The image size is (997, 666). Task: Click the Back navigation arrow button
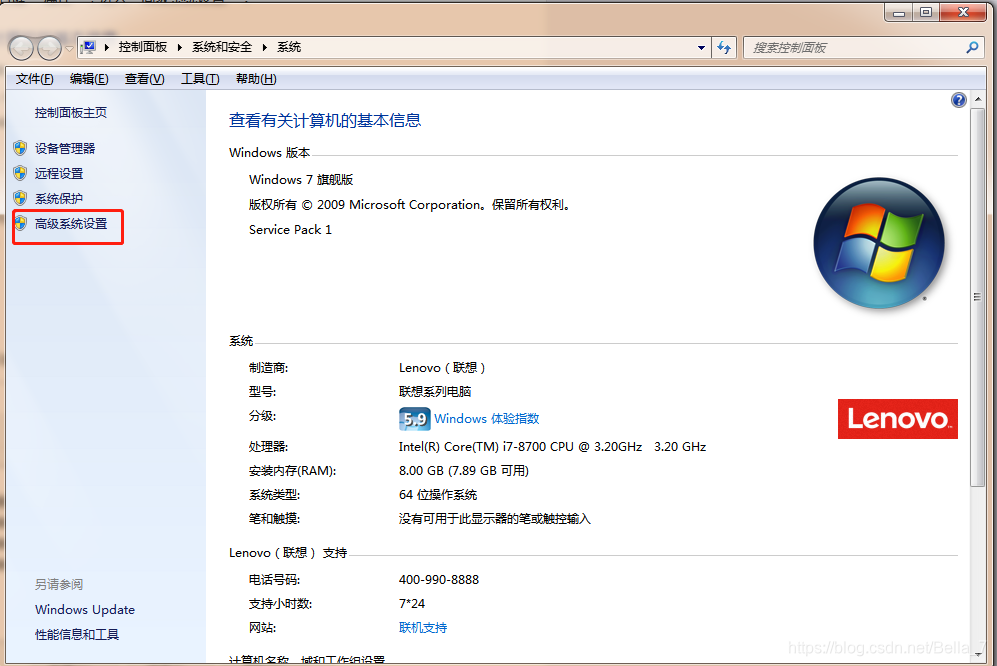21,48
